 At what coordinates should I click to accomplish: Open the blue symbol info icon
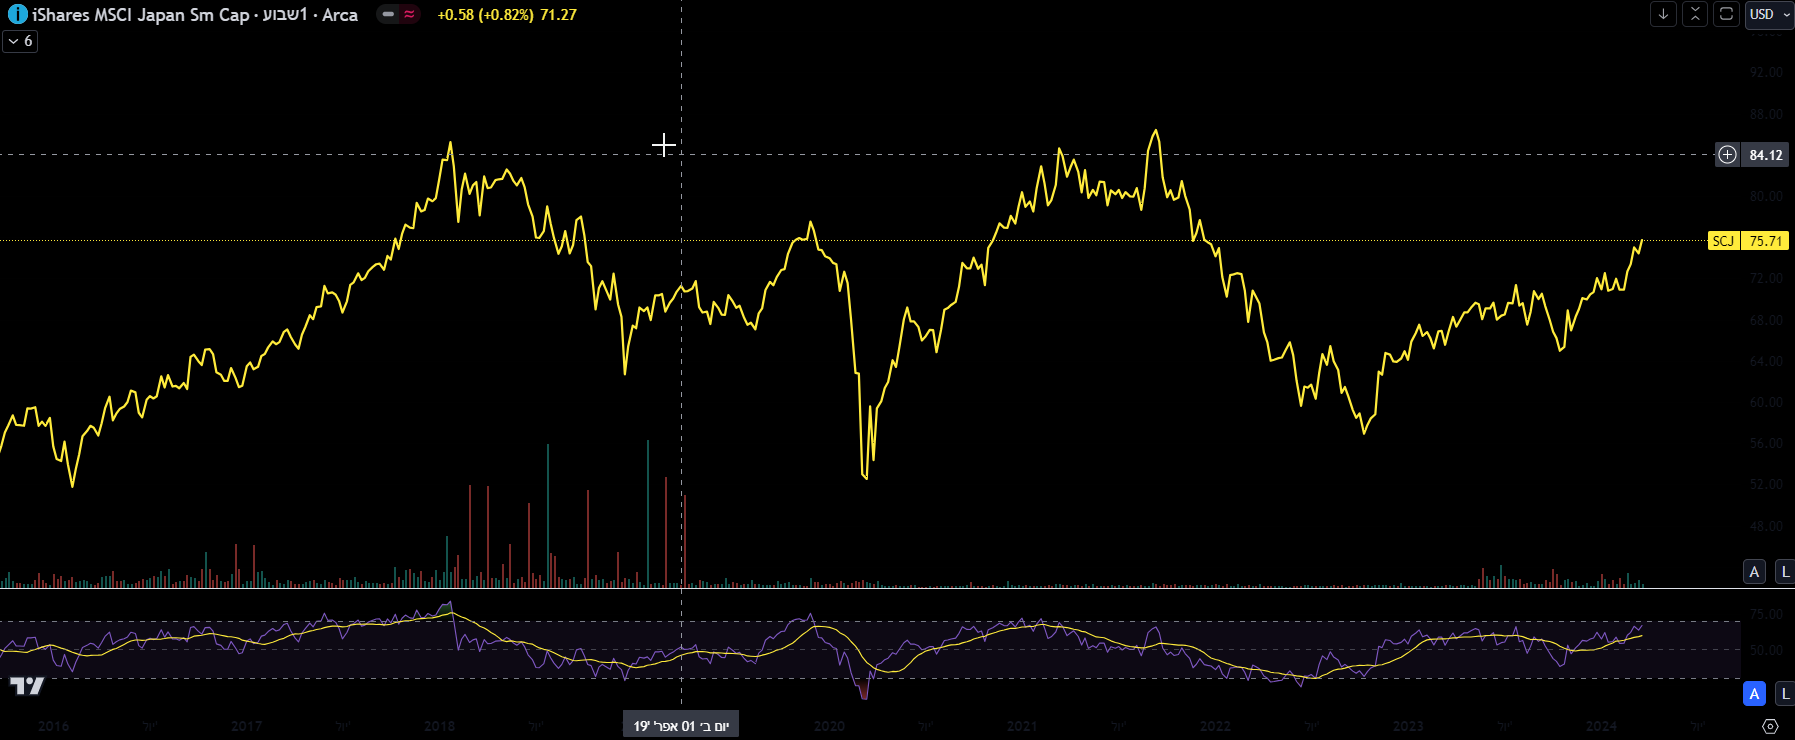pyautogui.click(x=17, y=15)
